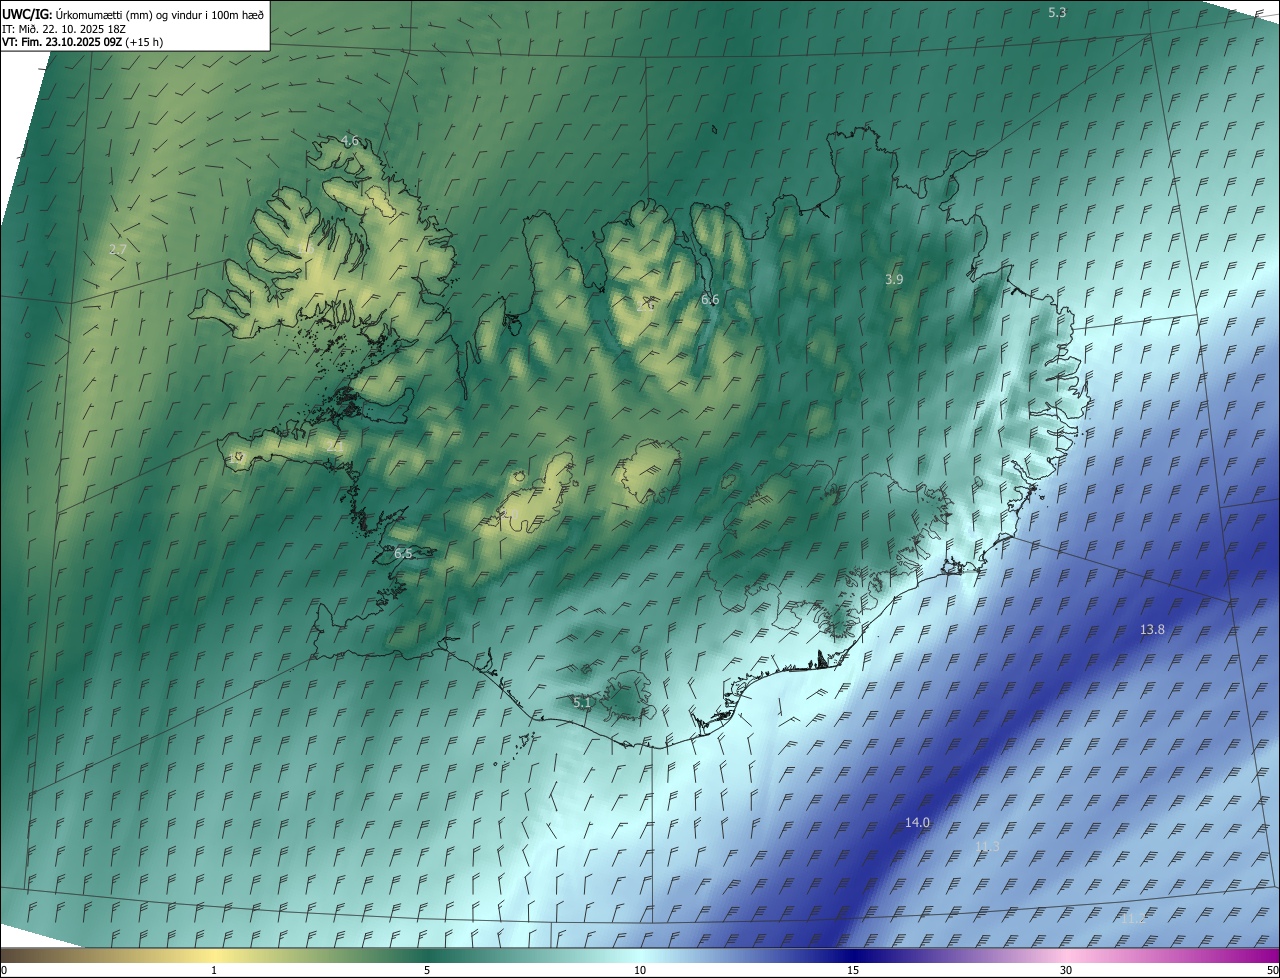Click the valid time 'Fim. 23.10.2025 09Z (+15 h)'
The image size is (1280, 978).
tap(92, 42)
